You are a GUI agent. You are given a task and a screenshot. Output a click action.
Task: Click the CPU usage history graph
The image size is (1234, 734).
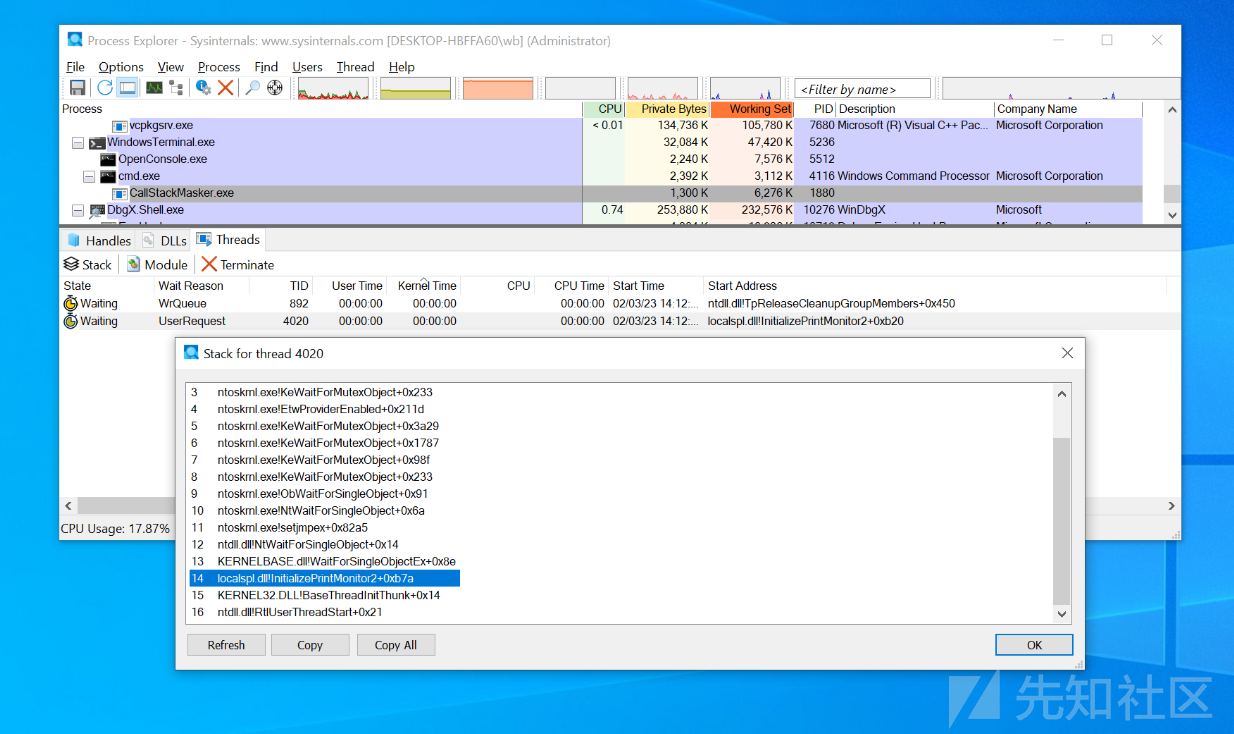[x=333, y=89]
